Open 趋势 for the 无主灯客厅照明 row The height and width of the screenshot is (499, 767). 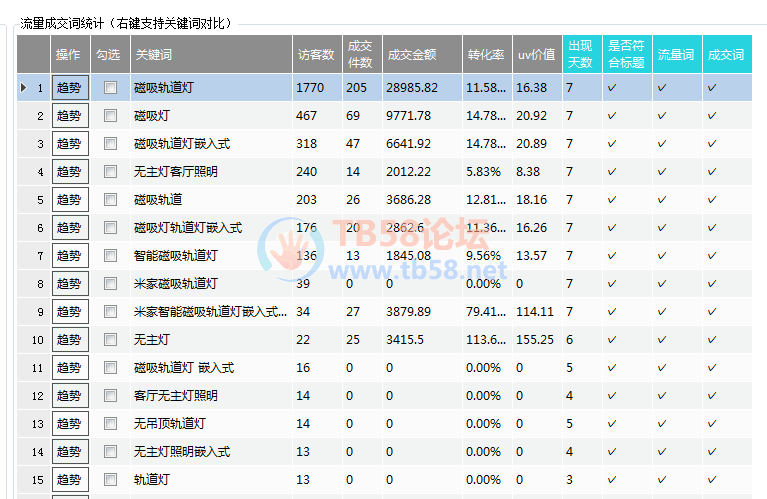click(69, 172)
